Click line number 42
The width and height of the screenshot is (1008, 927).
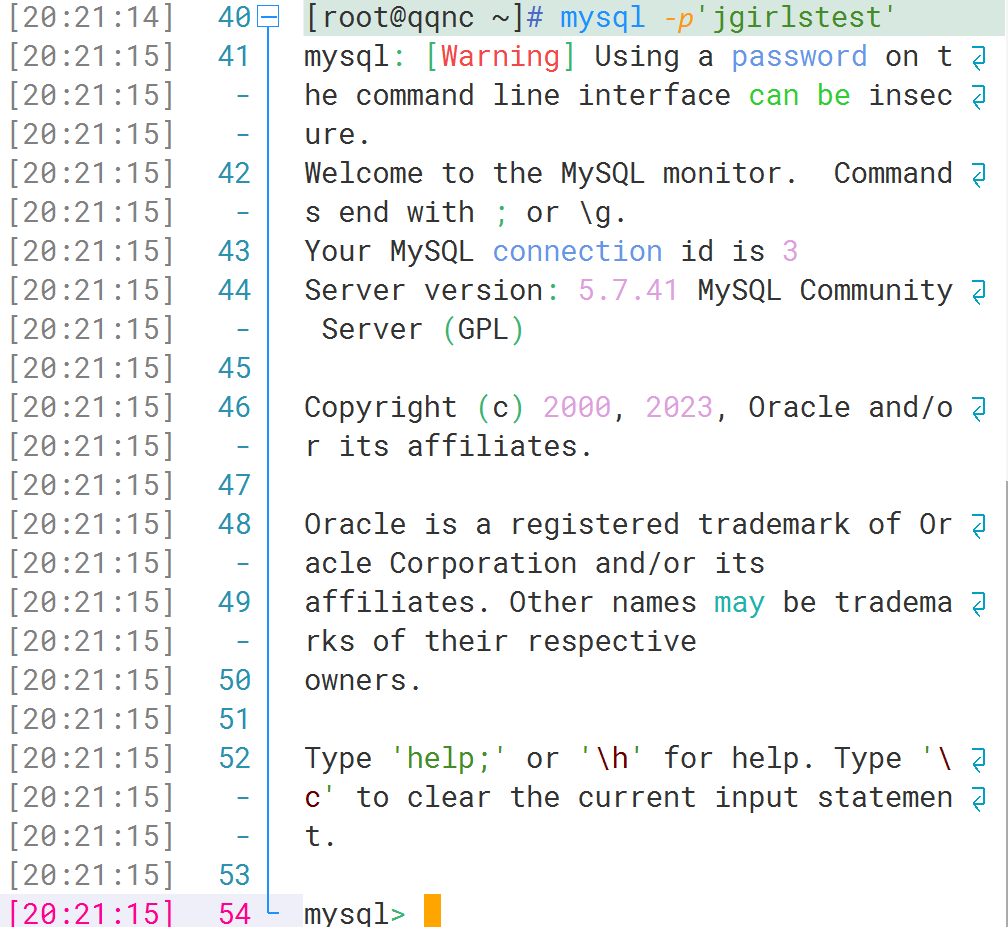click(234, 174)
